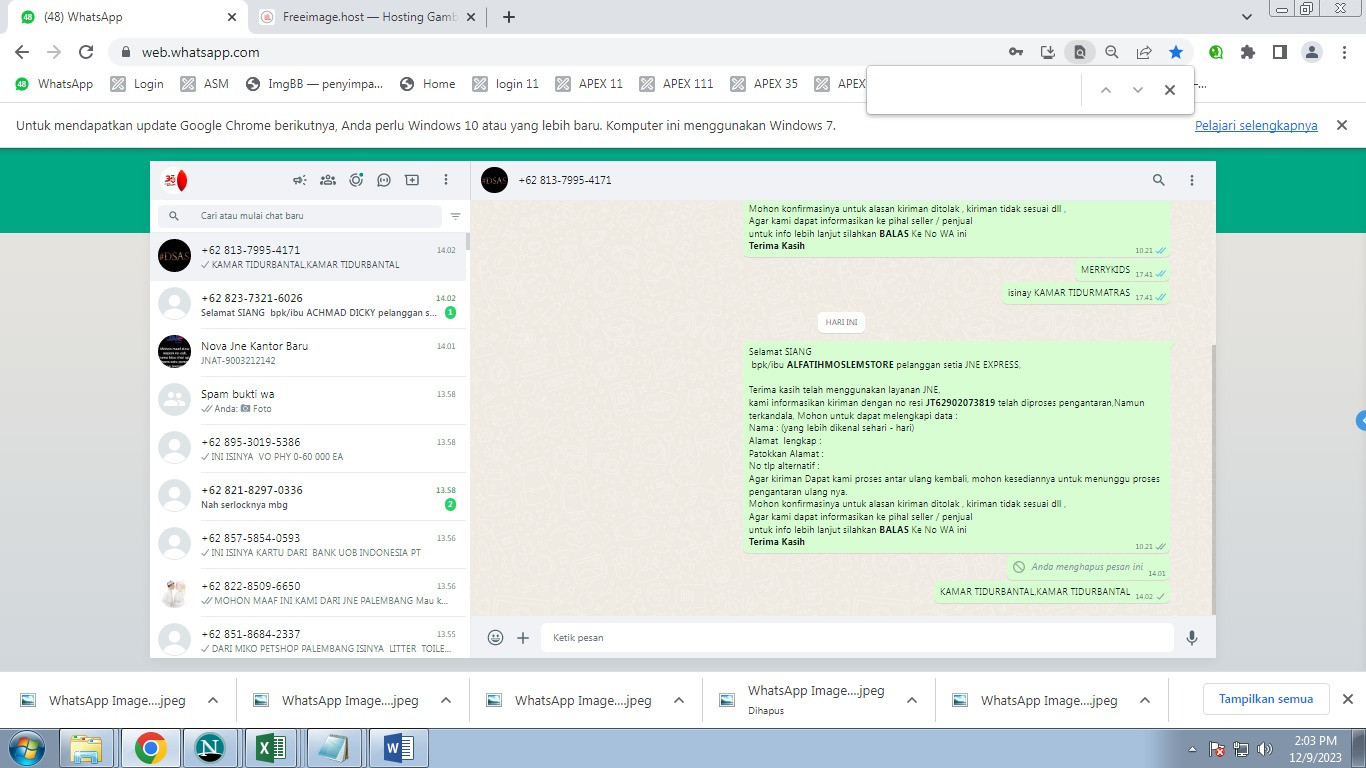Viewport: 1366px width, 768px height.
Task: Start a new chat with the plus-bubble icon
Action: tap(412, 180)
